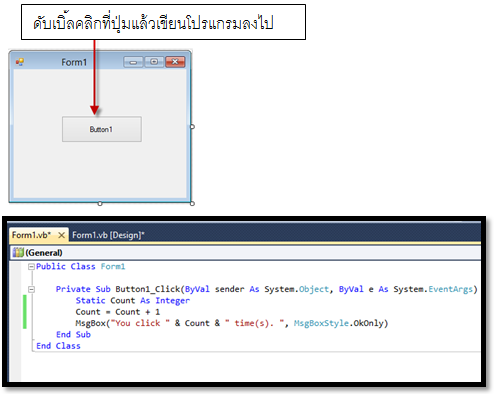Screen dimensions: 494x394
Task: Open the (General) class dropdown
Action: click(245, 253)
